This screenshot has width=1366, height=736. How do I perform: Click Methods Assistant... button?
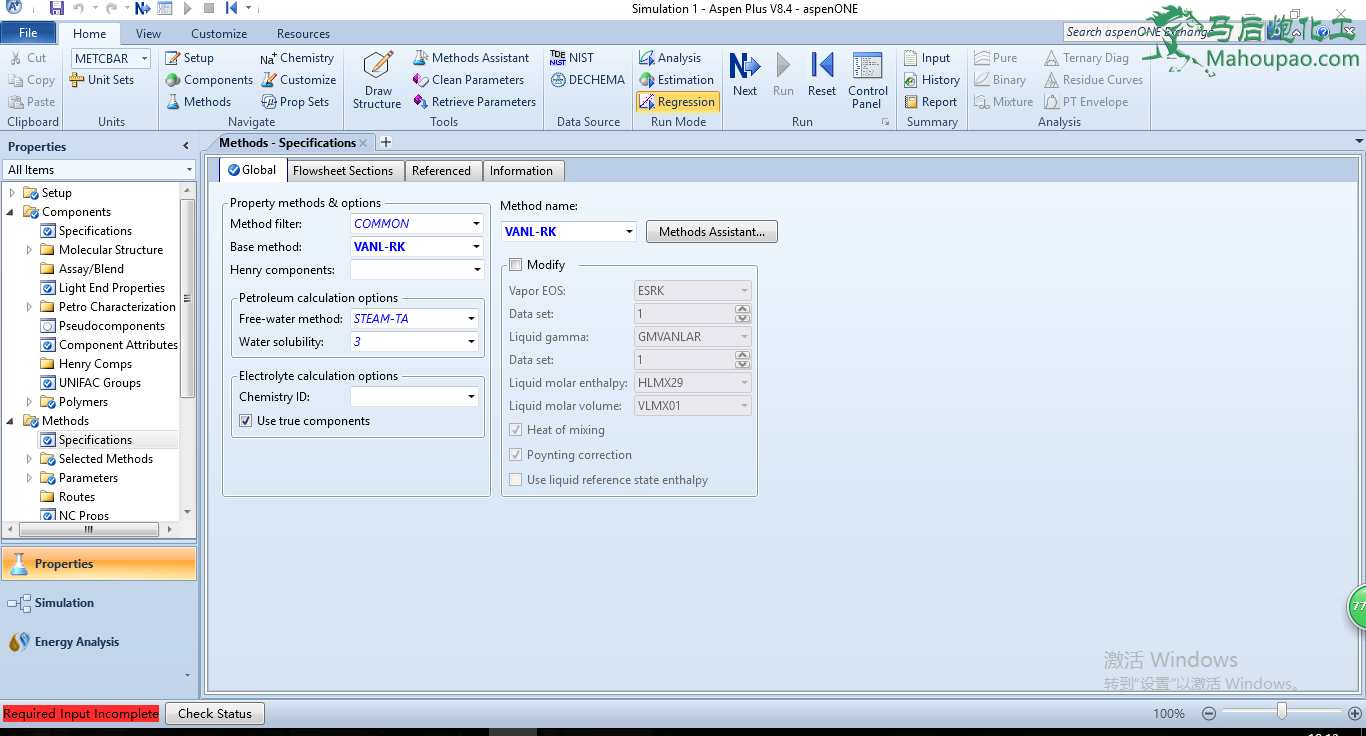712,232
